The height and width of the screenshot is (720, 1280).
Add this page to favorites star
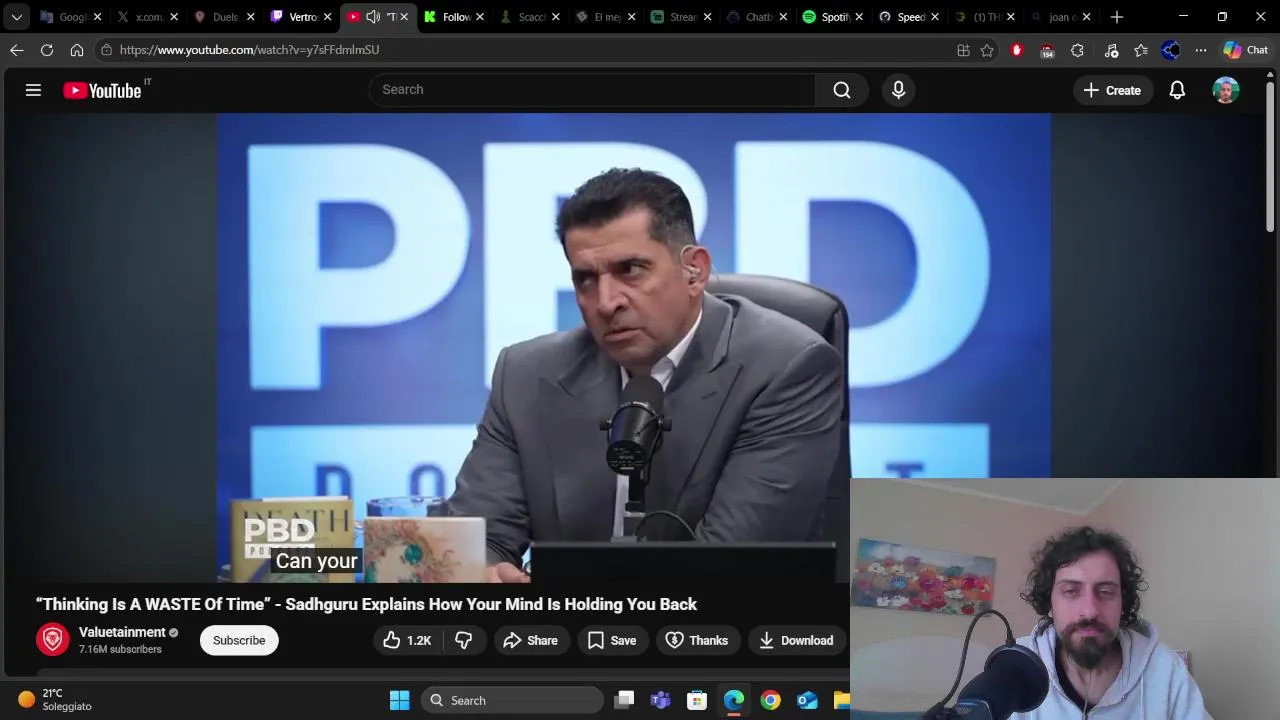coord(987,50)
